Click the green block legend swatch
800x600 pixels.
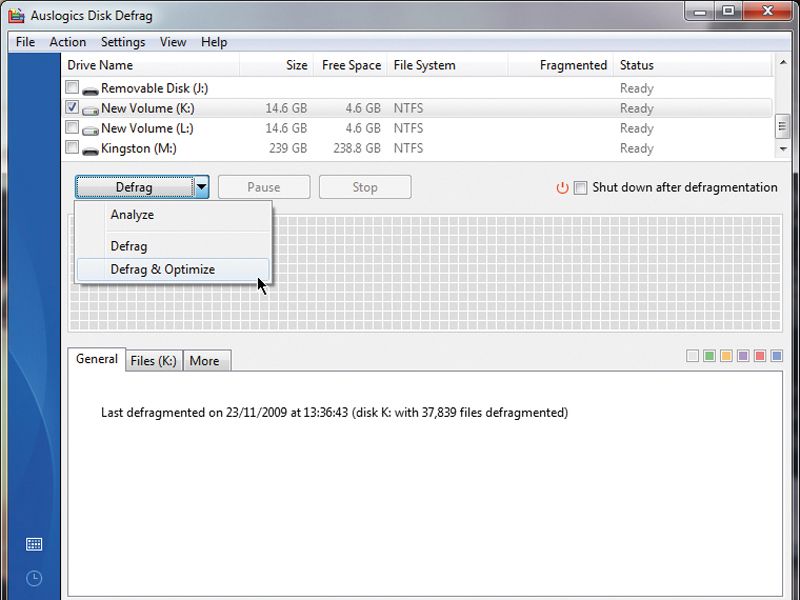pyautogui.click(x=711, y=353)
